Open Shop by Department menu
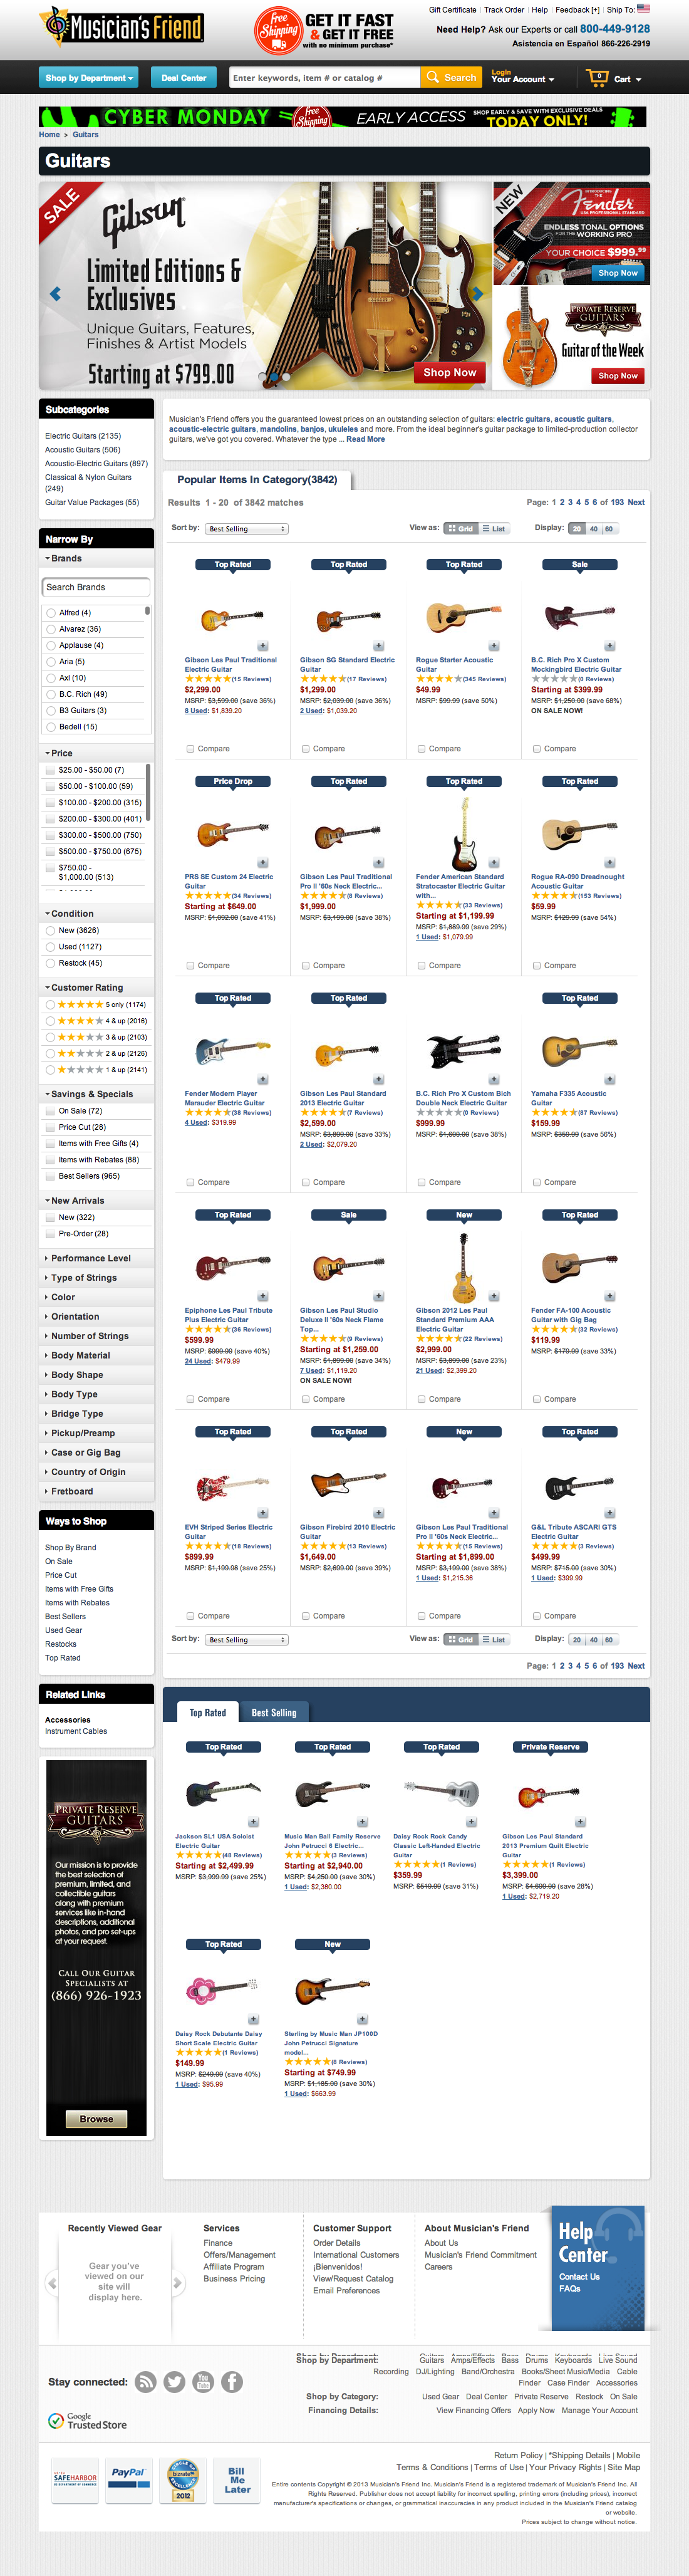 coord(89,77)
